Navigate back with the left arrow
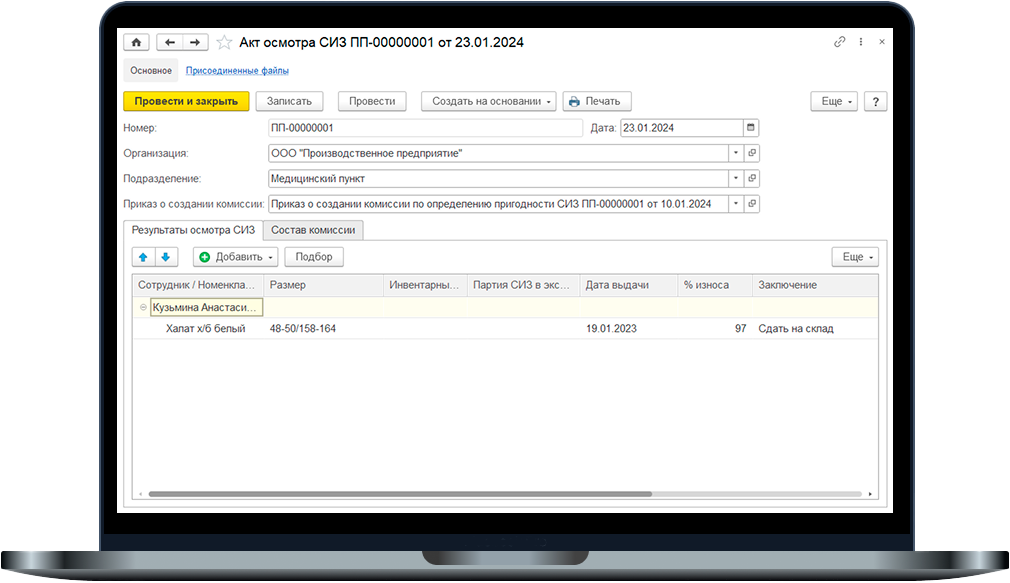1010x583 pixels. pos(169,43)
